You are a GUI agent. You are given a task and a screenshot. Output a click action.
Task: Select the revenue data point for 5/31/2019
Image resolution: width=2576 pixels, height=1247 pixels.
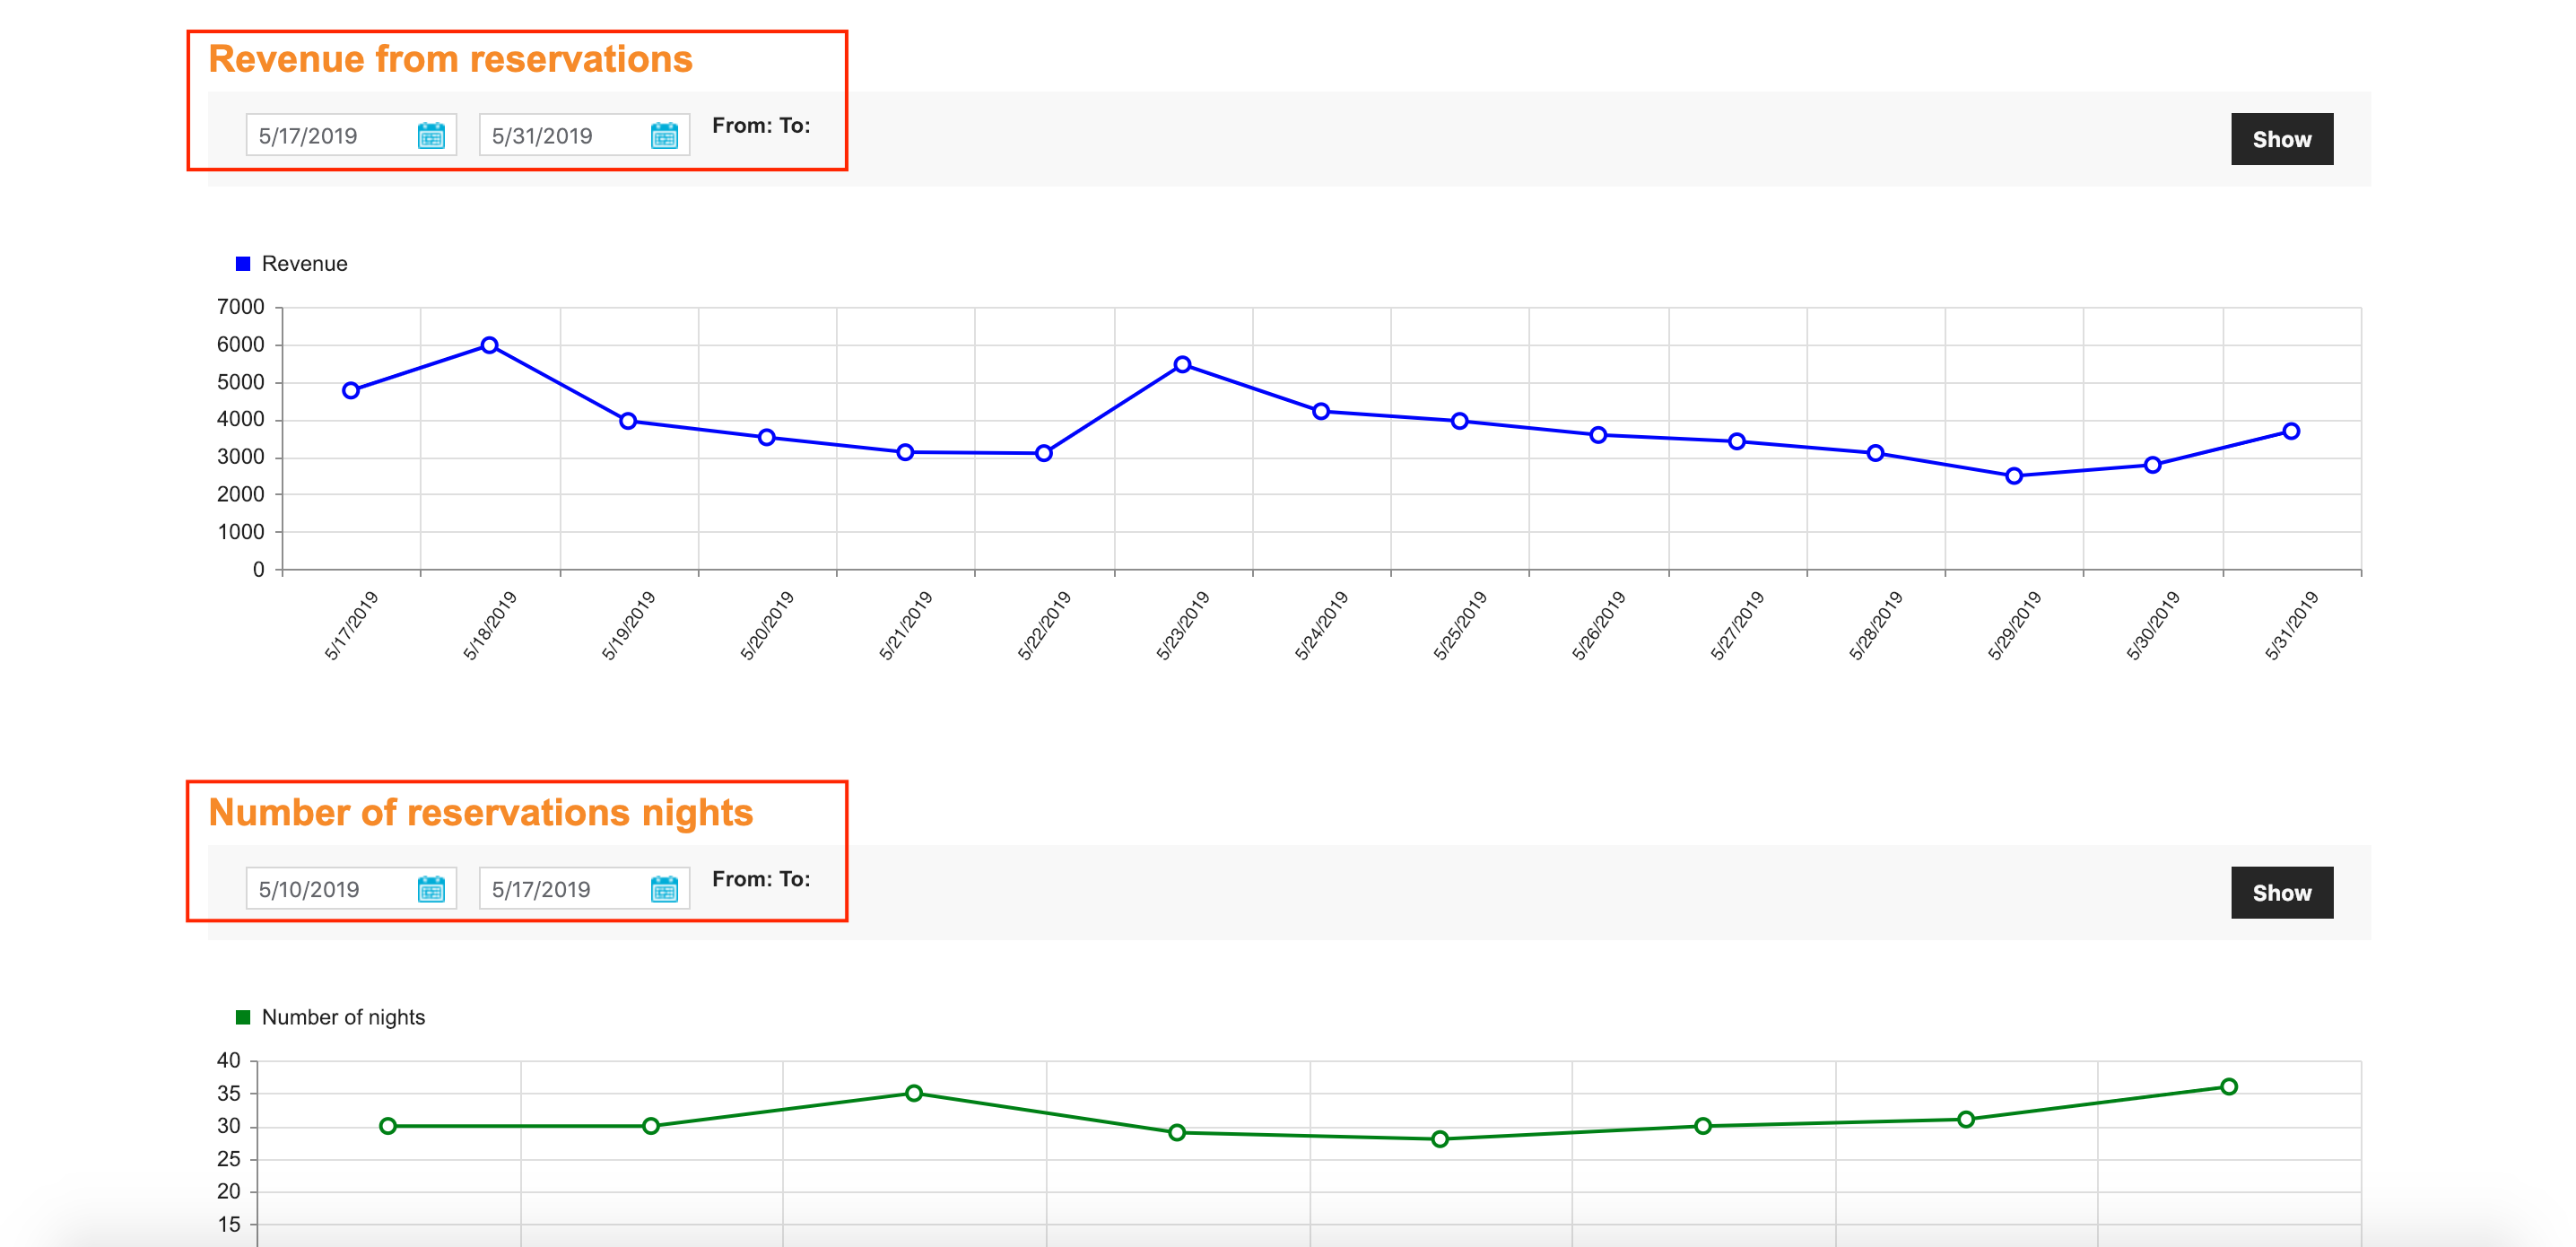click(x=2291, y=431)
